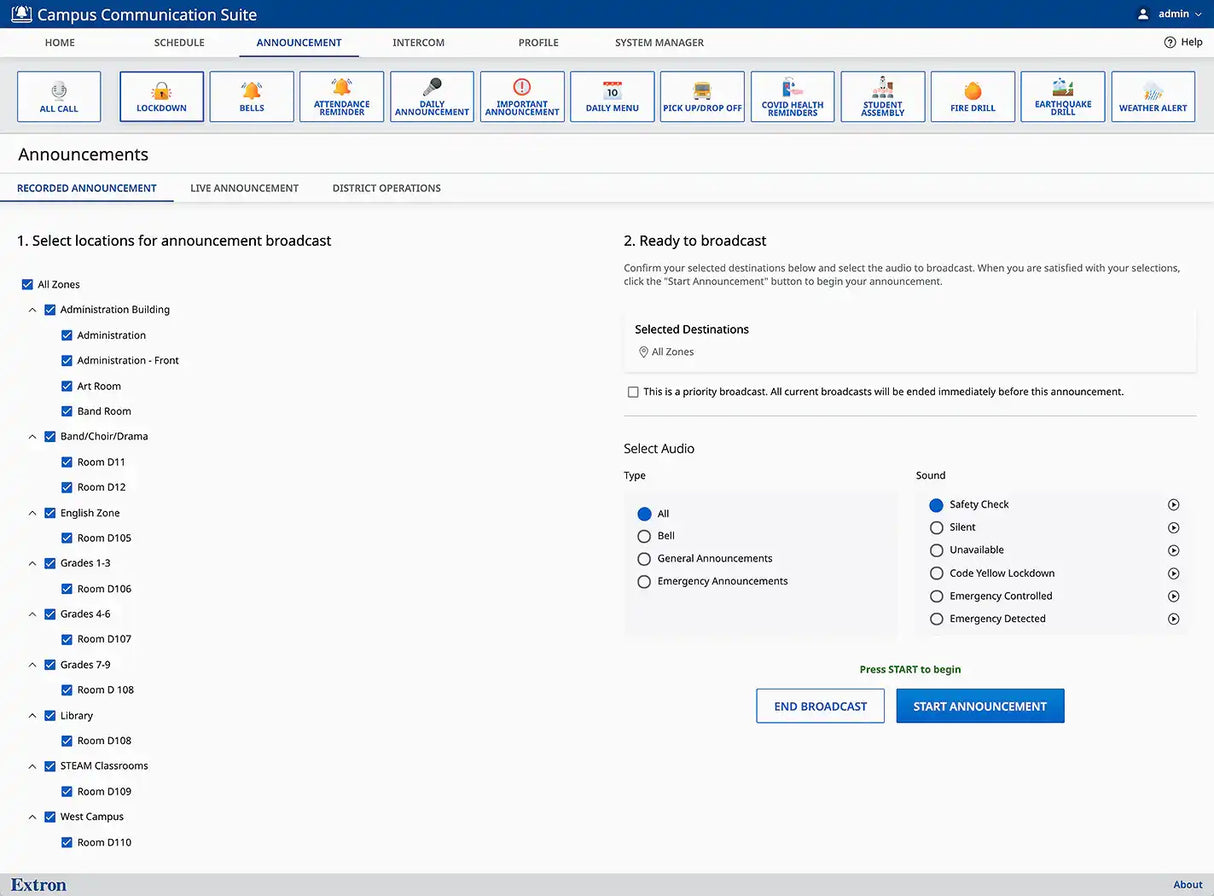Open the Intercom menu
The width and height of the screenshot is (1214, 896).
pyautogui.click(x=418, y=43)
